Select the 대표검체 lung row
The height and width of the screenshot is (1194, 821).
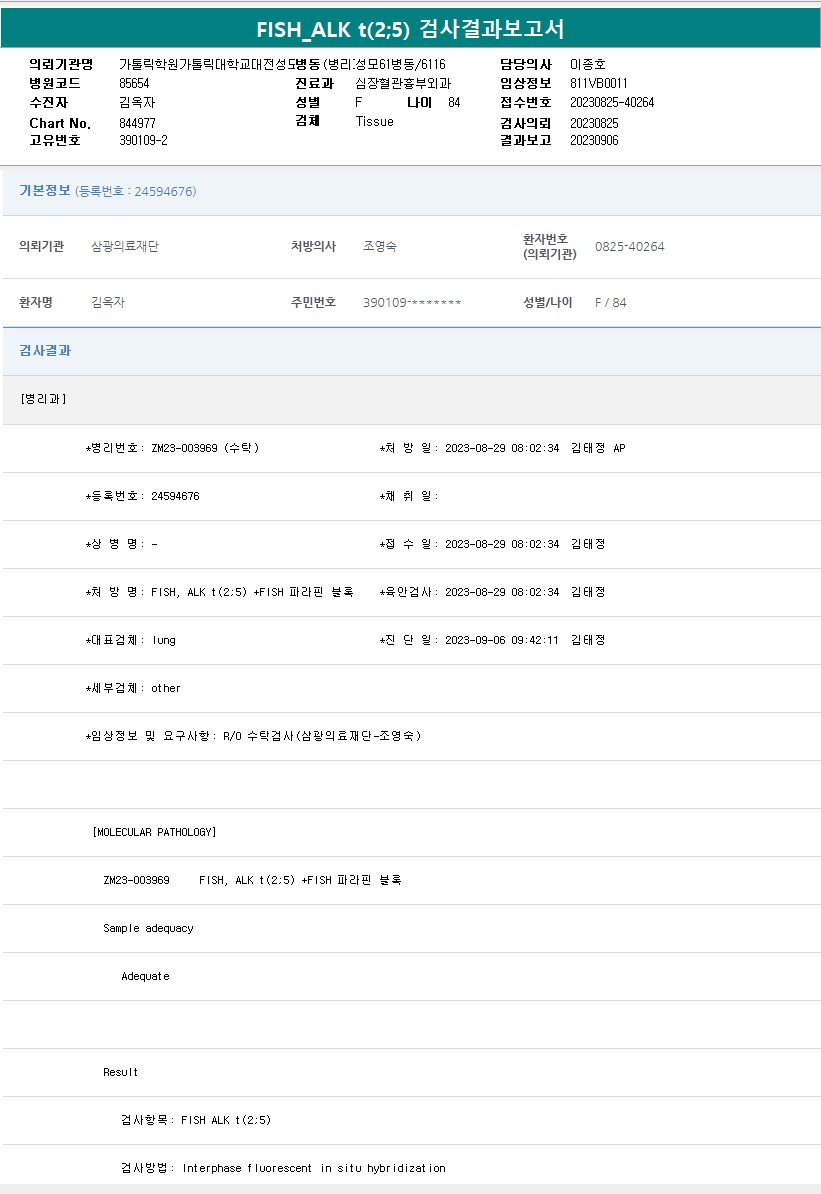click(x=130, y=640)
